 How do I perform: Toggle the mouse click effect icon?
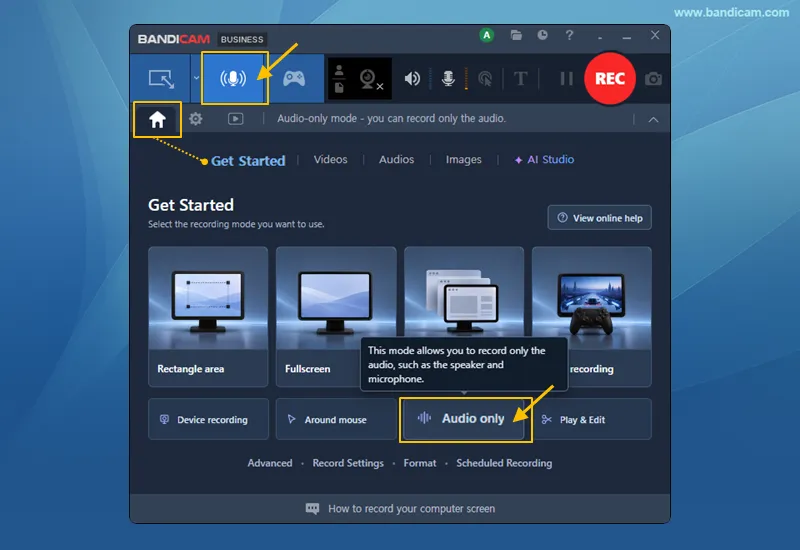(x=485, y=79)
